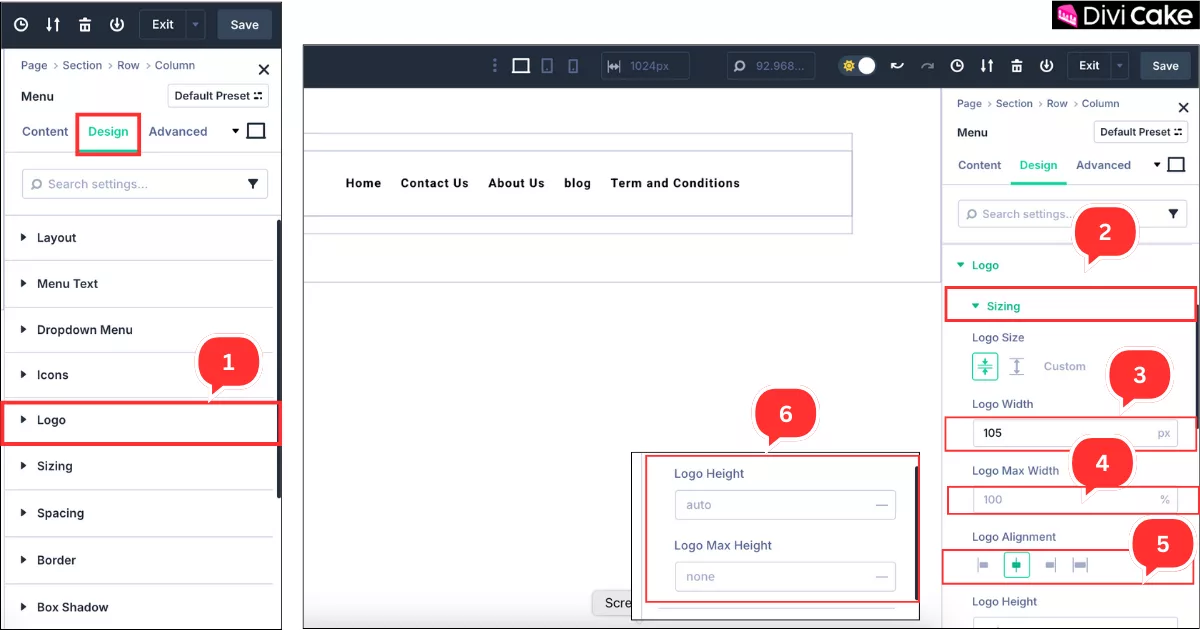Click Page breadcrumb in left panel
The height and width of the screenshot is (630, 1200).
tap(34, 65)
